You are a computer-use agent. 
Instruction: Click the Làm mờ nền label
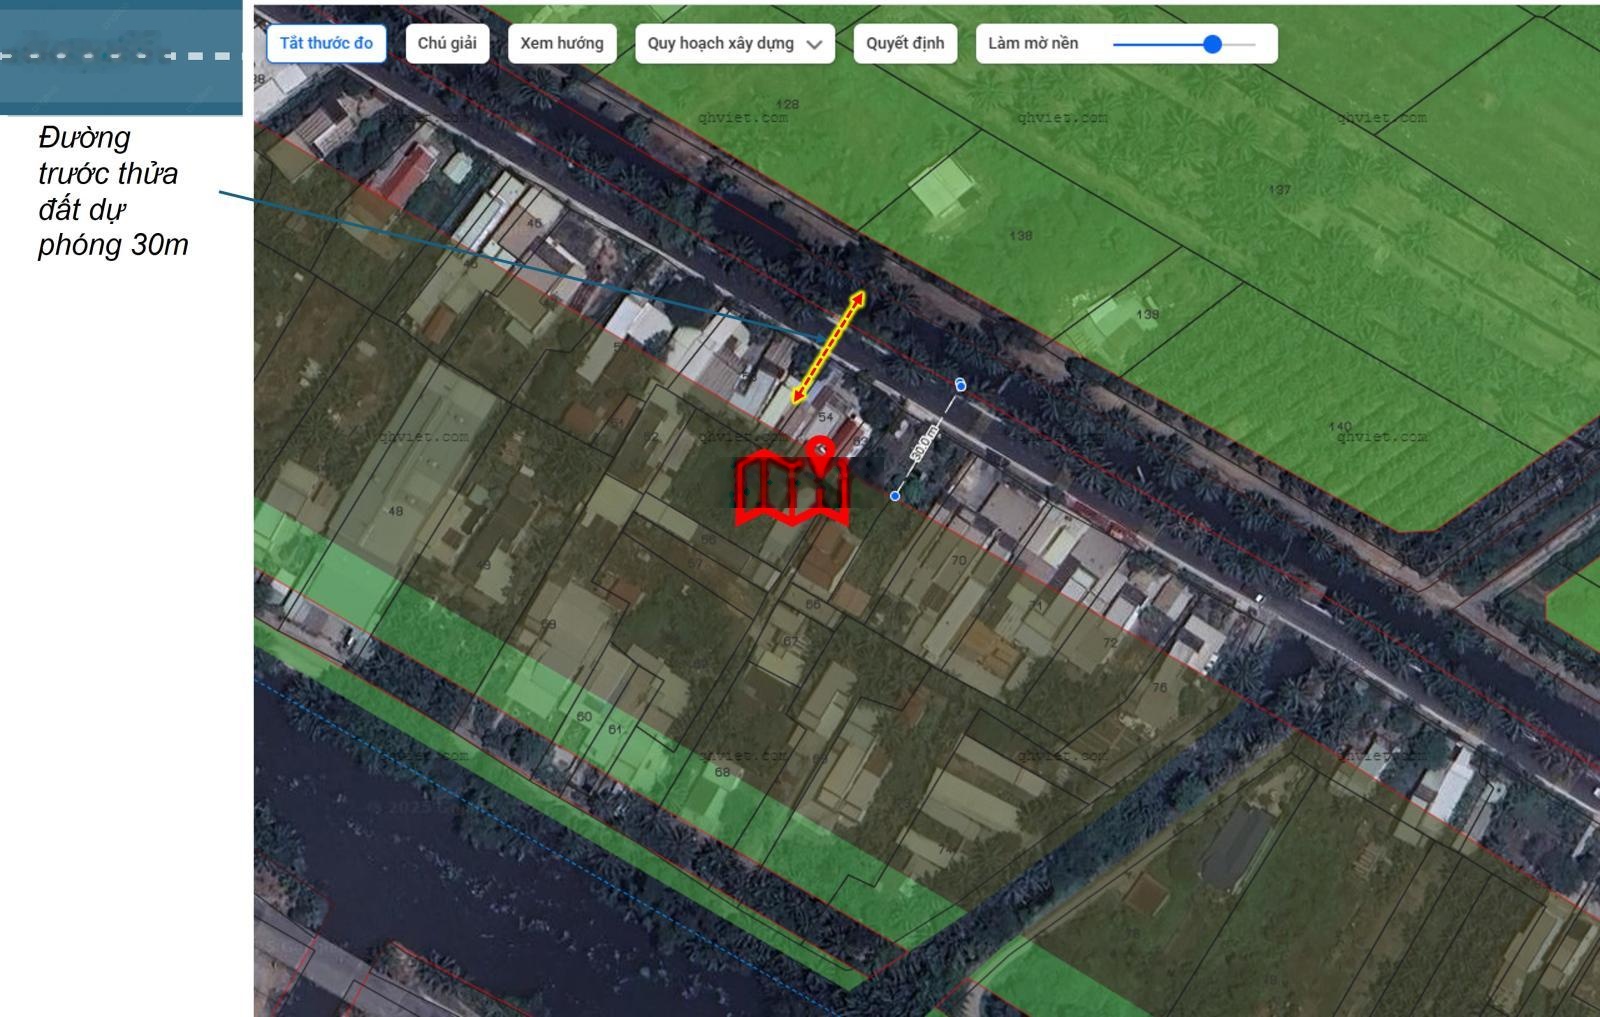pos(1033,43)
